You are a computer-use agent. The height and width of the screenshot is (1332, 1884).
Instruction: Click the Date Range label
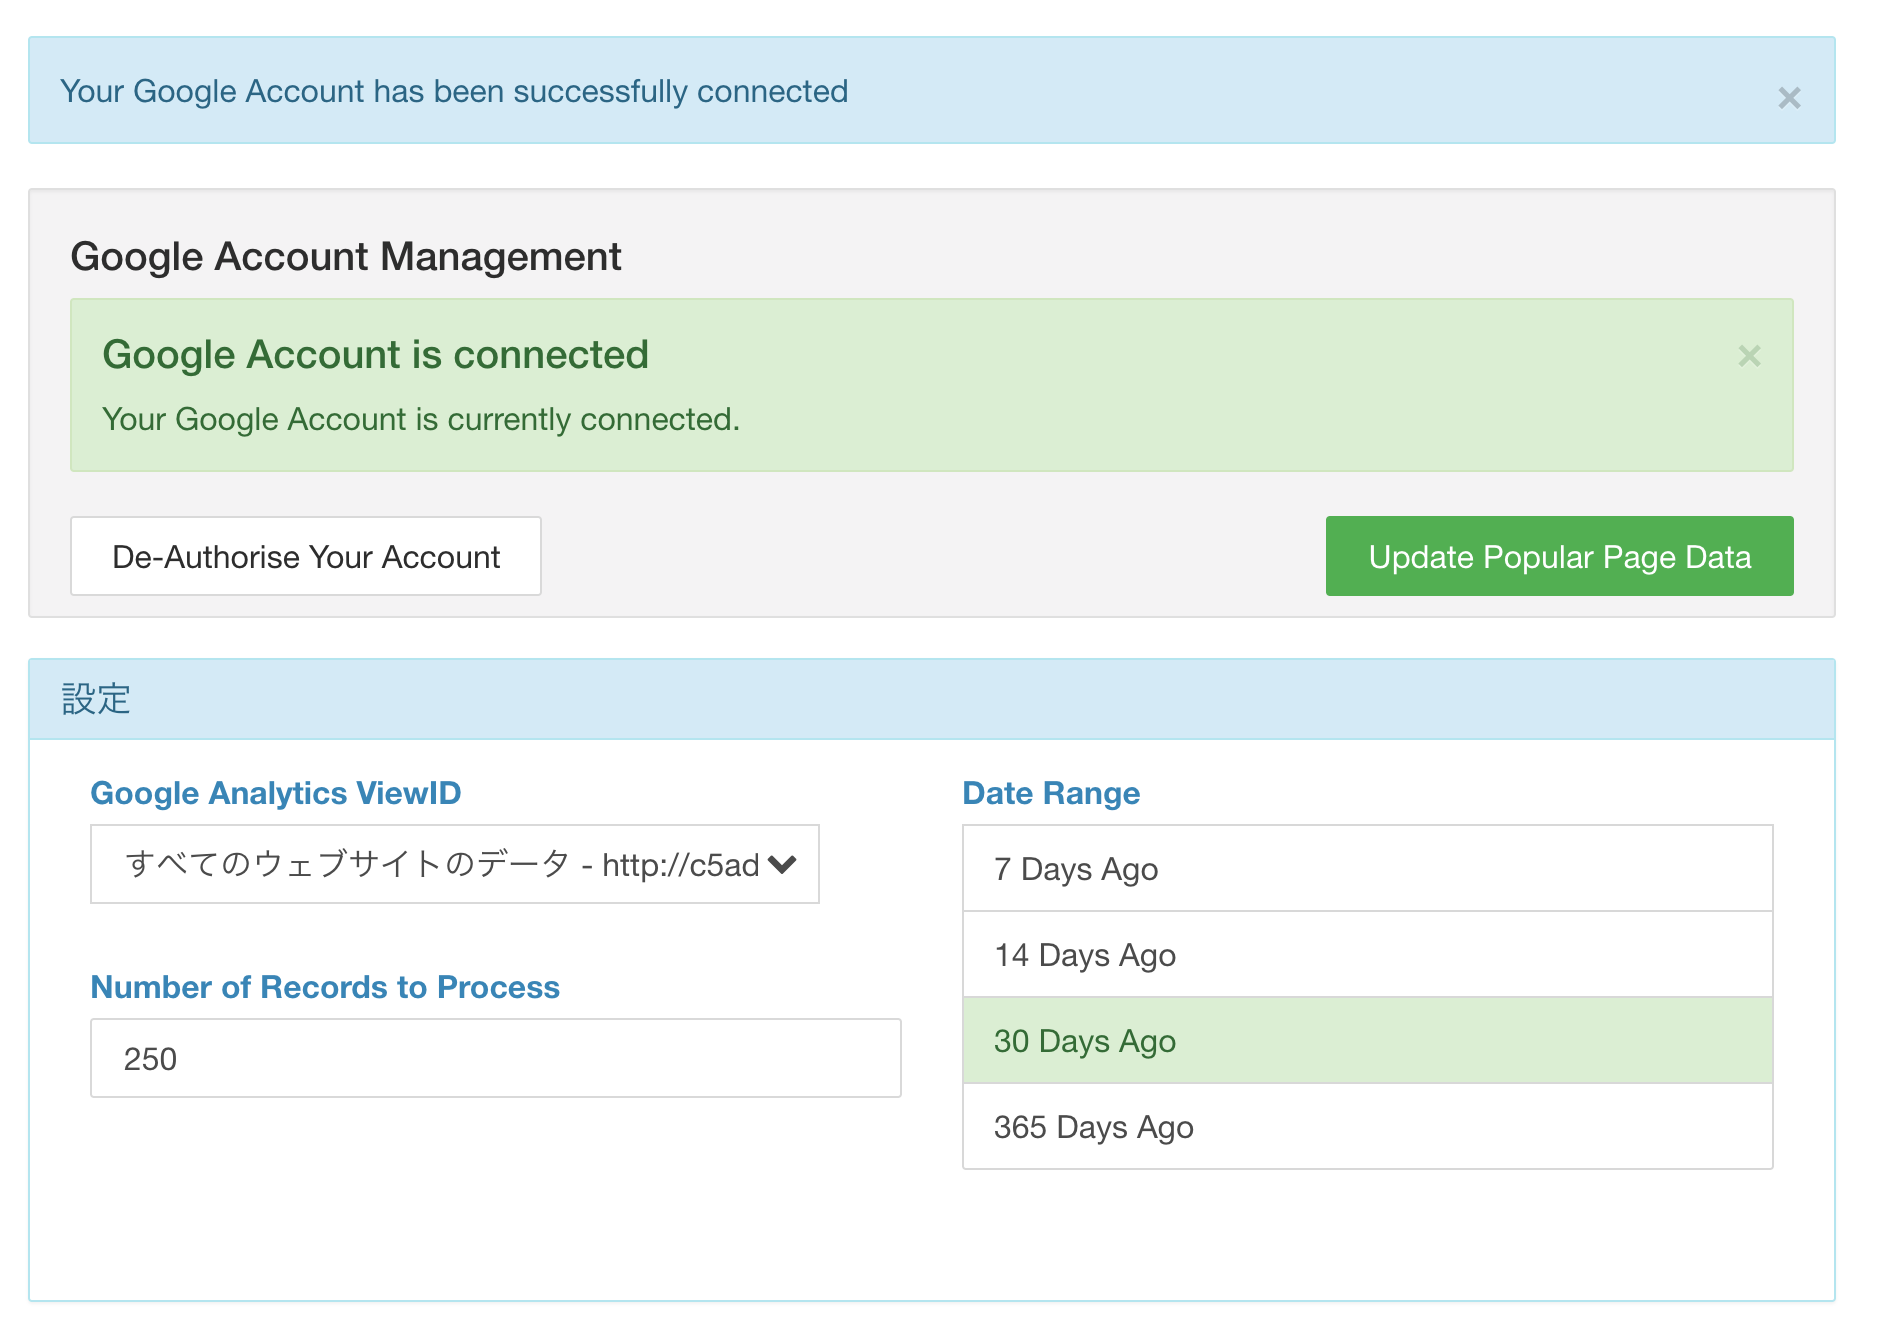click(1051, 793)
